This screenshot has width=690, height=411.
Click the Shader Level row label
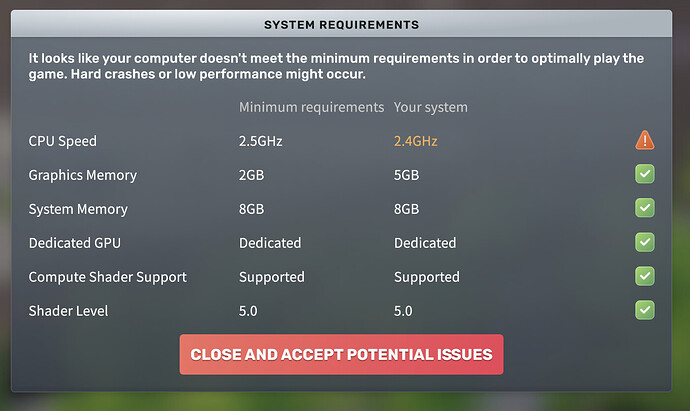pos(68,311)
